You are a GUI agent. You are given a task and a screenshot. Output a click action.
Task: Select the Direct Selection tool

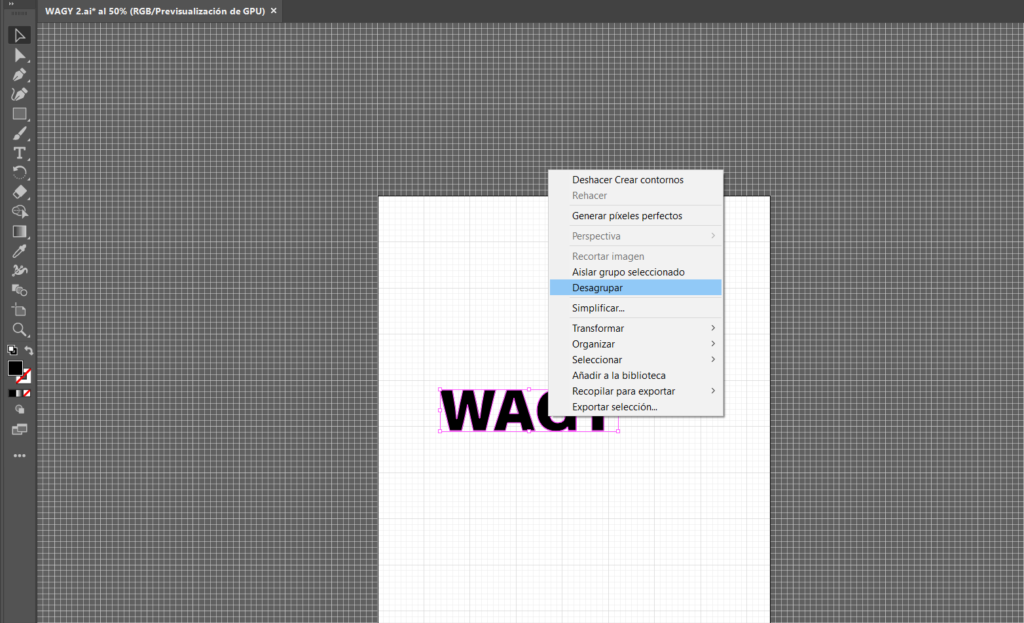(x=19, y=55)
